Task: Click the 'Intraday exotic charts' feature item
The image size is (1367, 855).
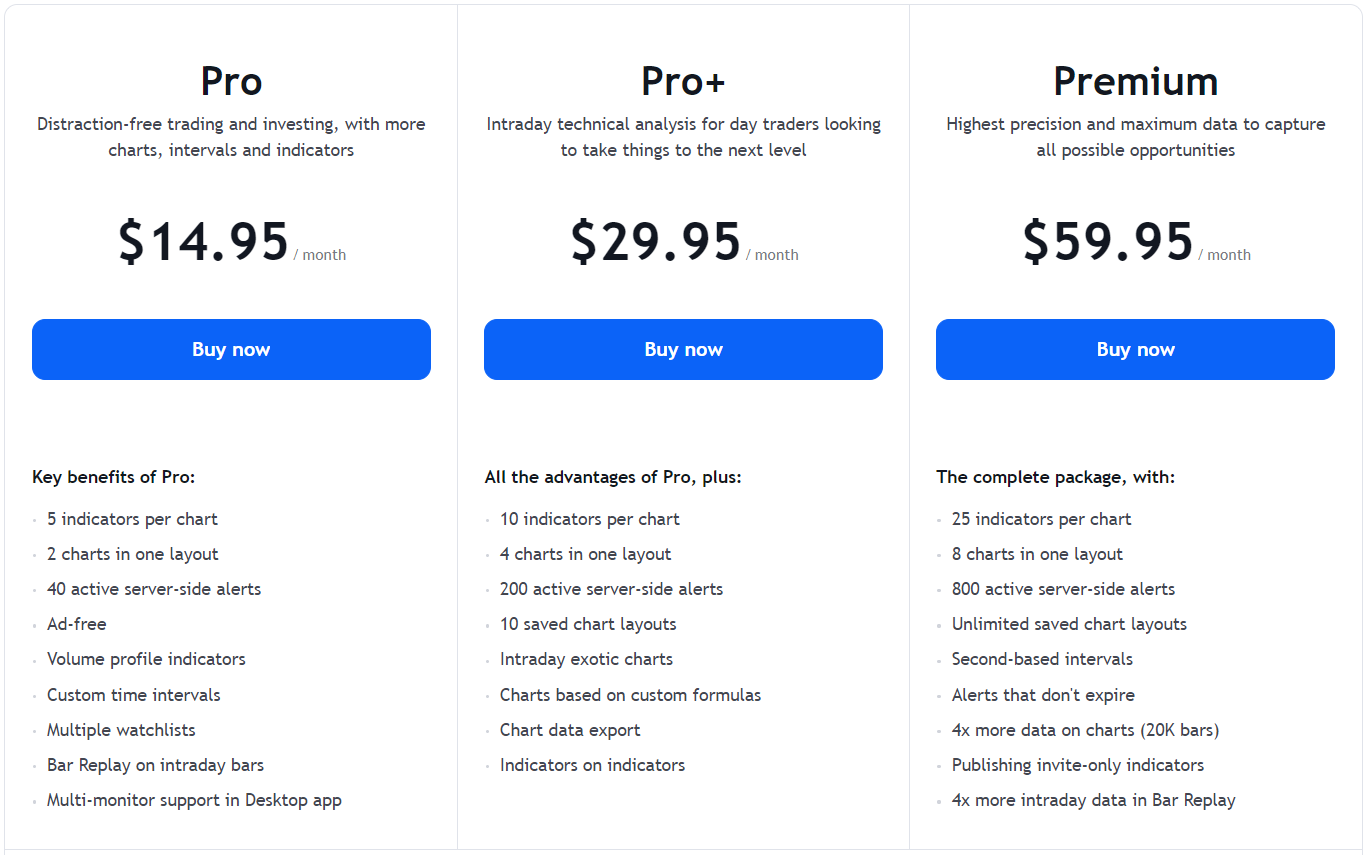Action: coord(585,659)
